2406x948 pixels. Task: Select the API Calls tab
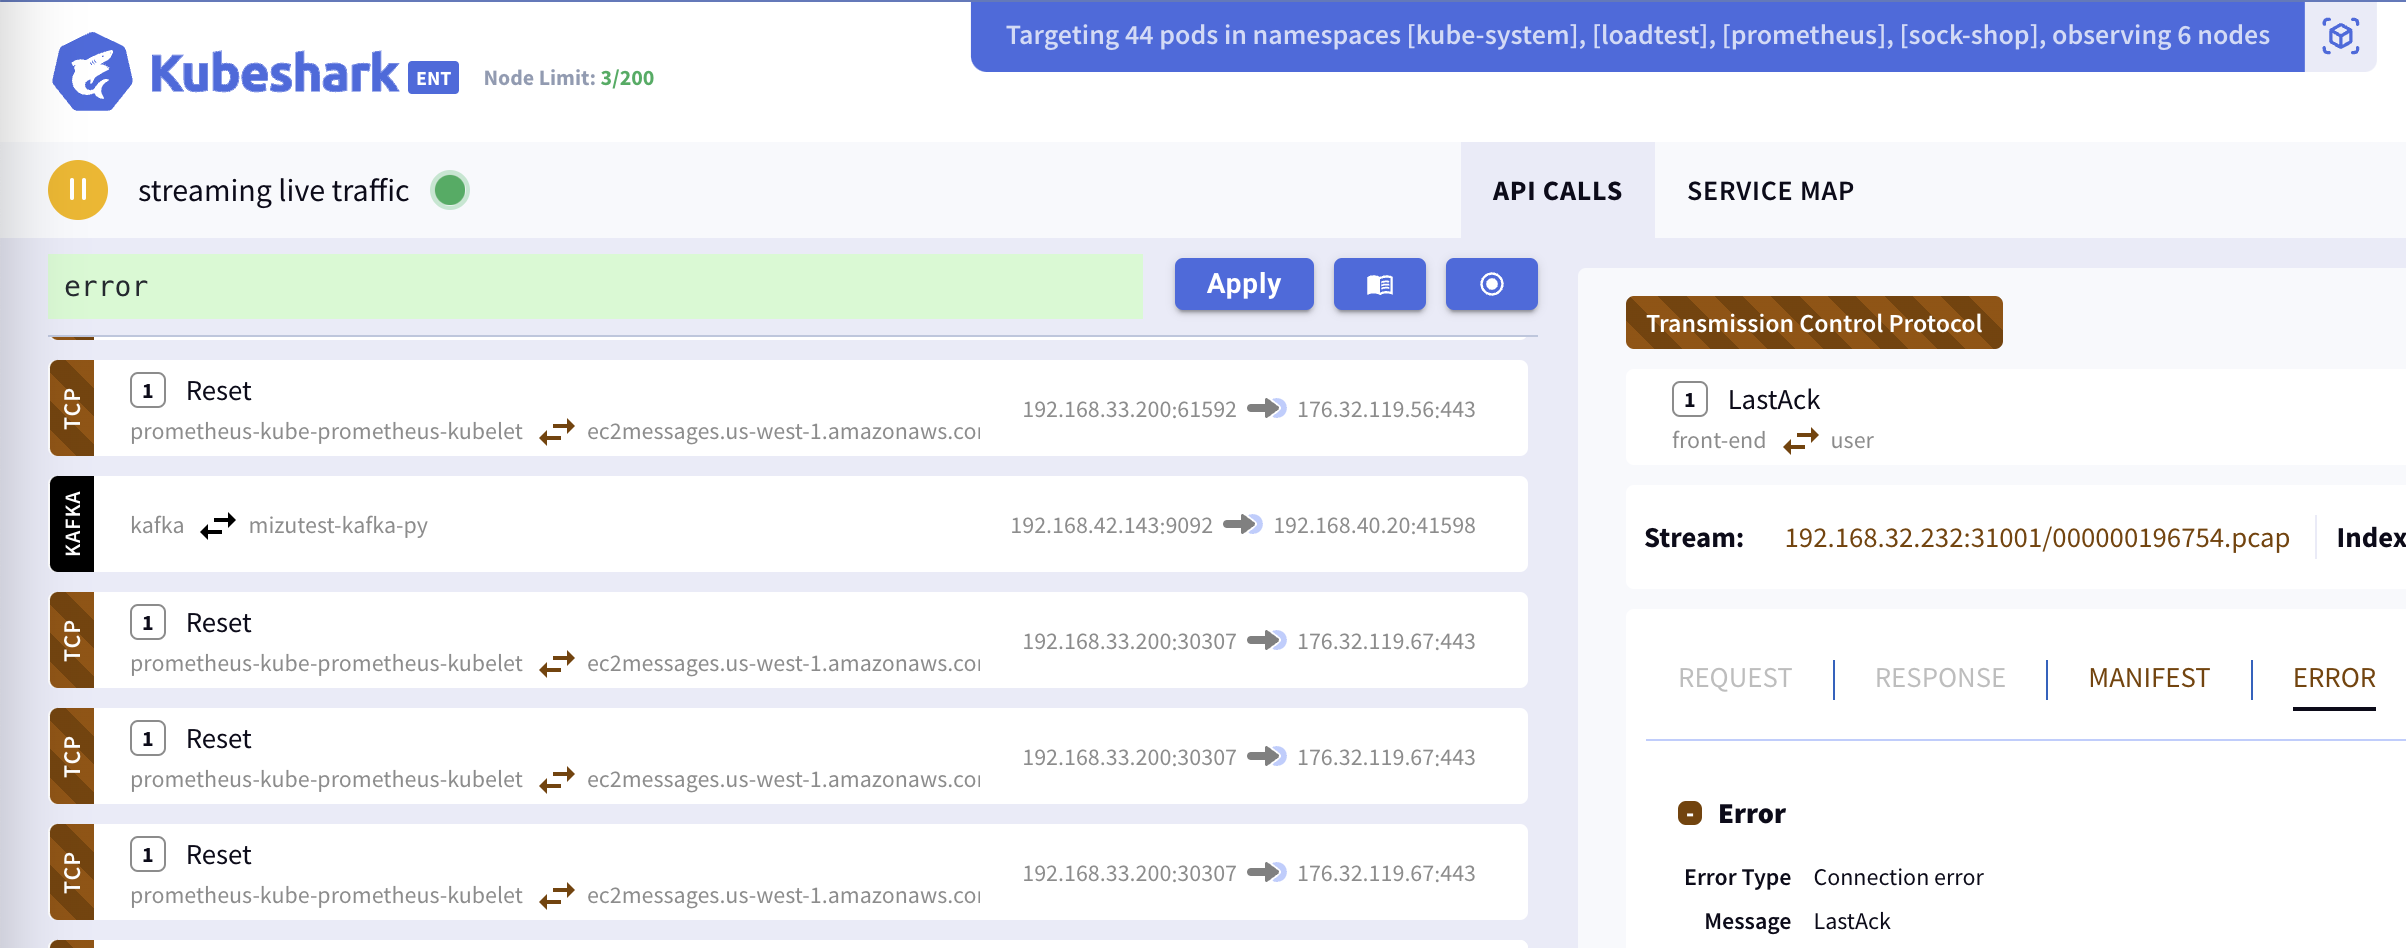(x=1557, y=191)
